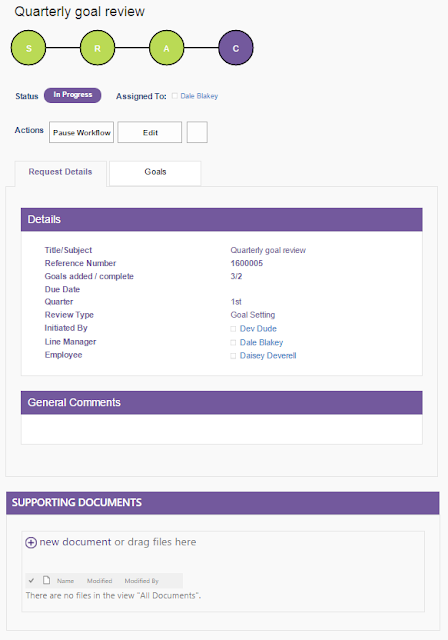This screenshot has width=448, height=640.
Task: Click the Review Type value Goal Setting
Action: click(253, 315)
